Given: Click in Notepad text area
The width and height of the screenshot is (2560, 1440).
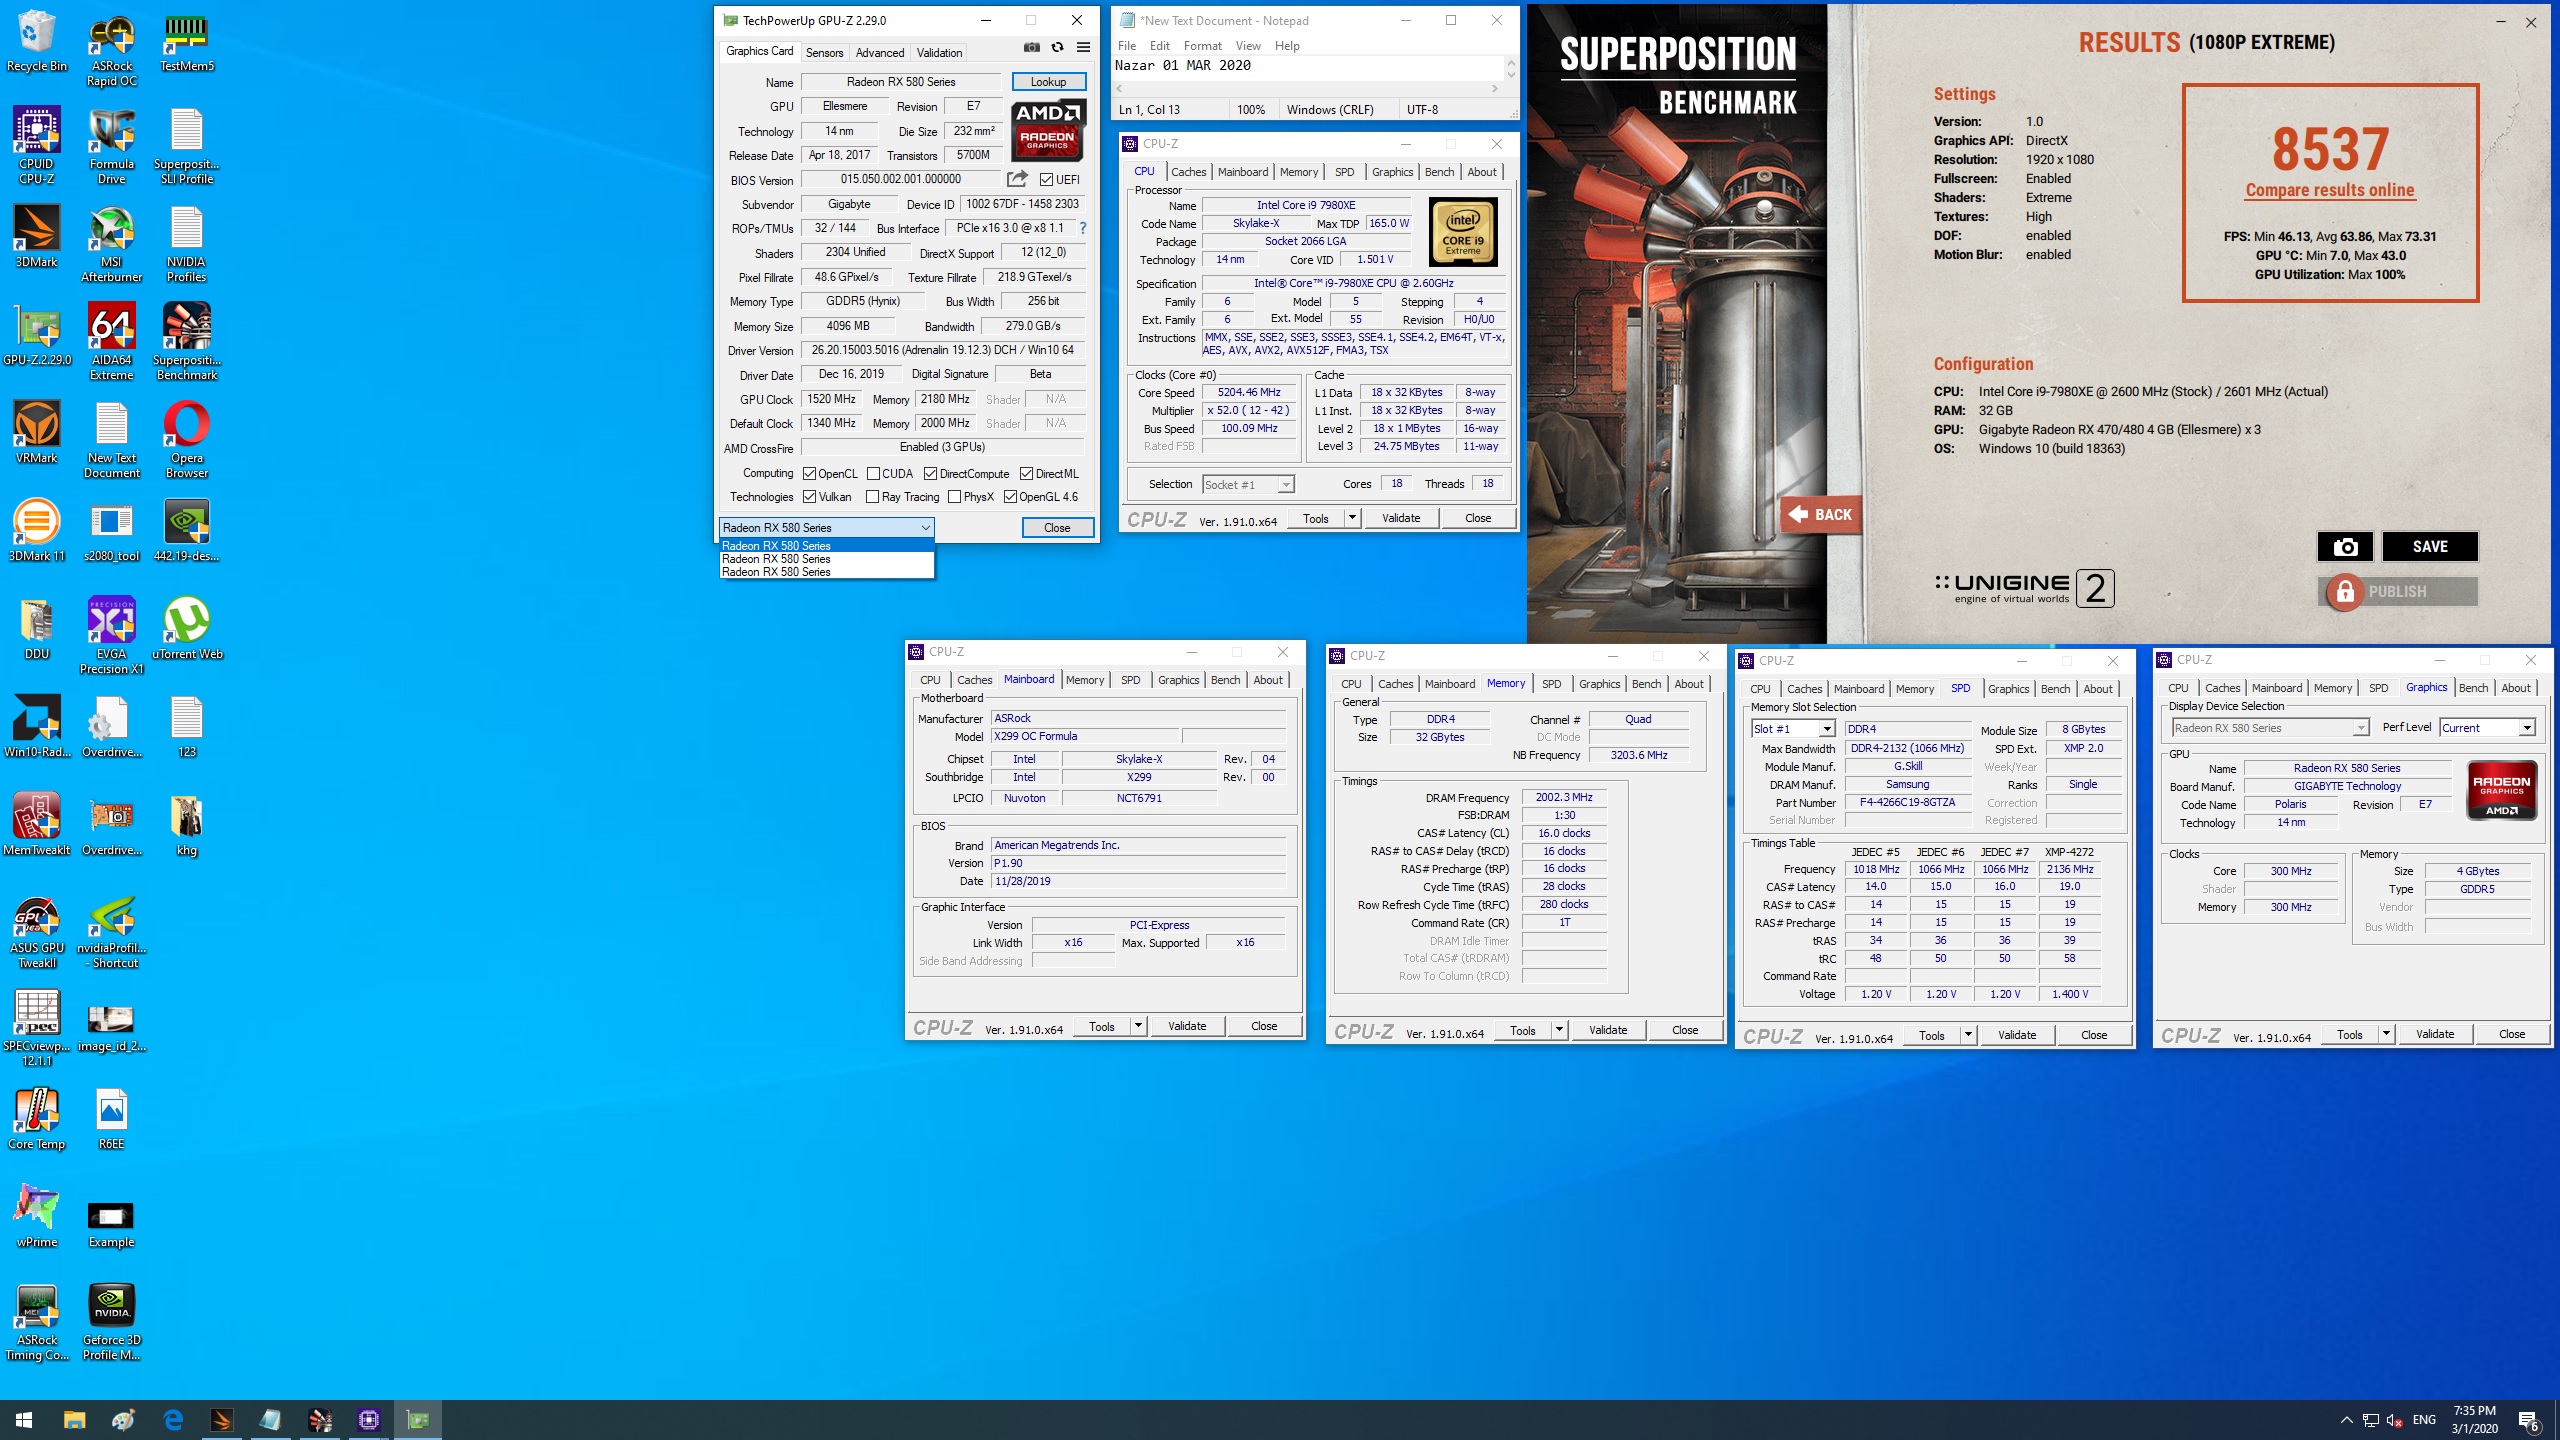Looking at the screenshot, I should tap(1308, 67).
